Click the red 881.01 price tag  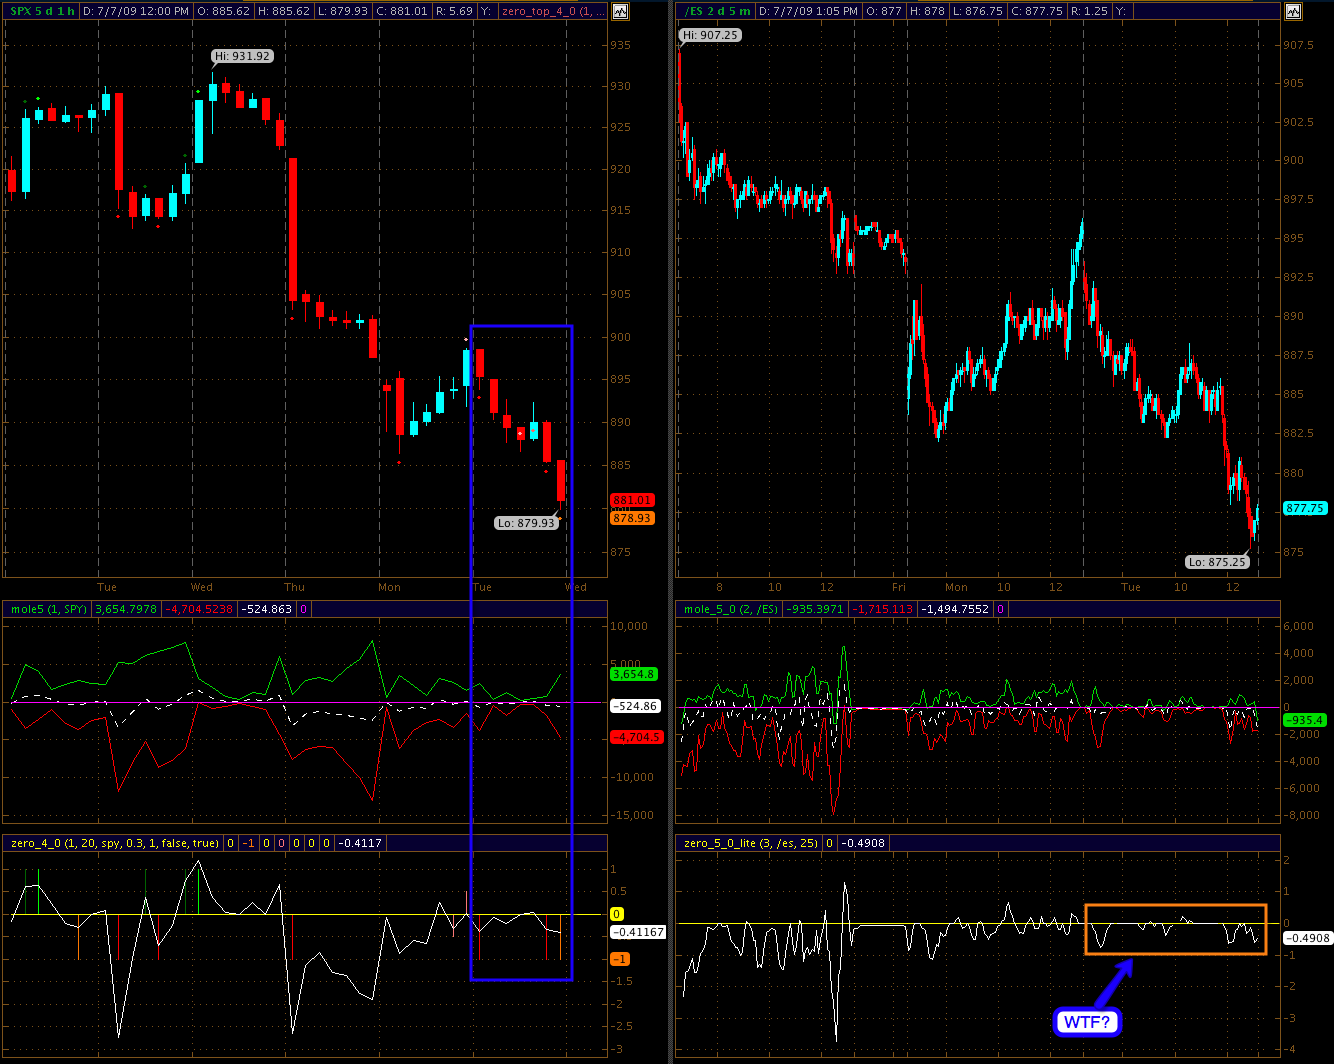click(632, 500)
